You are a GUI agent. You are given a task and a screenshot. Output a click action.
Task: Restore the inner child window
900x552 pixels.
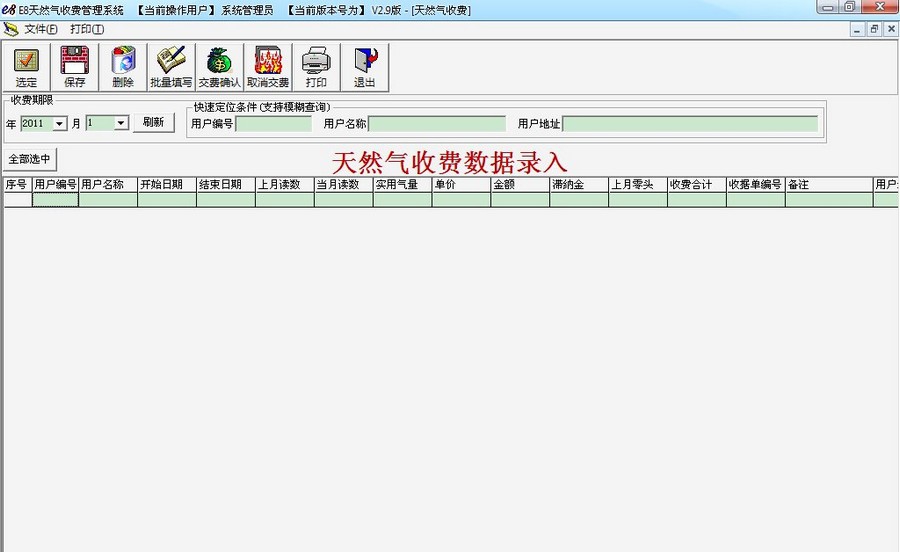click(874, 29)
